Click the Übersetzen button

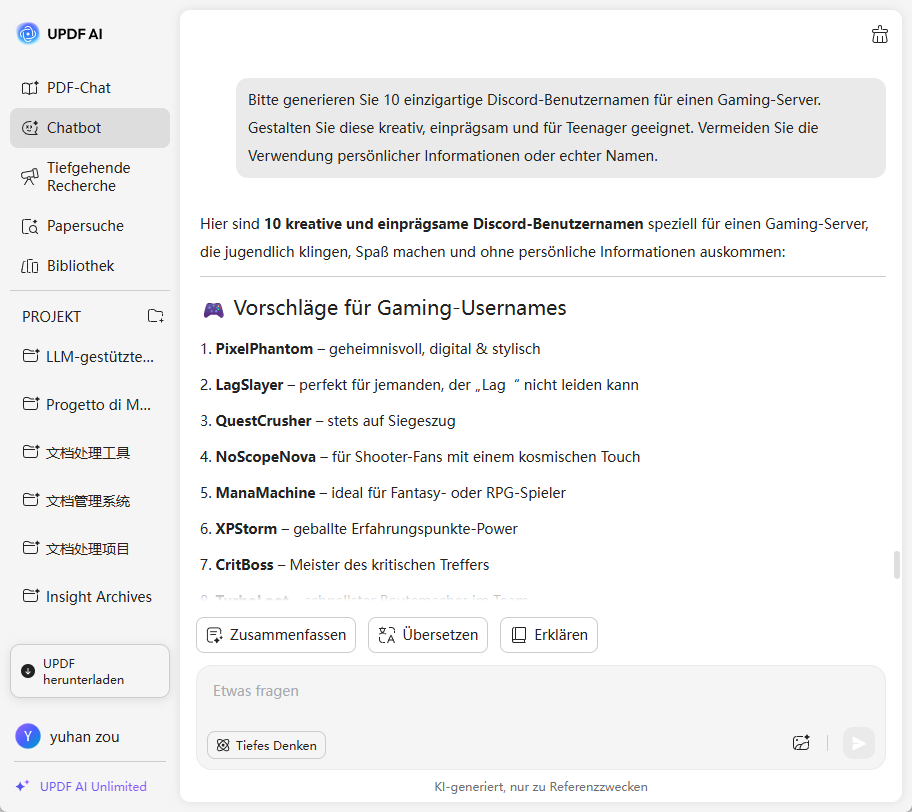point(428,635)
